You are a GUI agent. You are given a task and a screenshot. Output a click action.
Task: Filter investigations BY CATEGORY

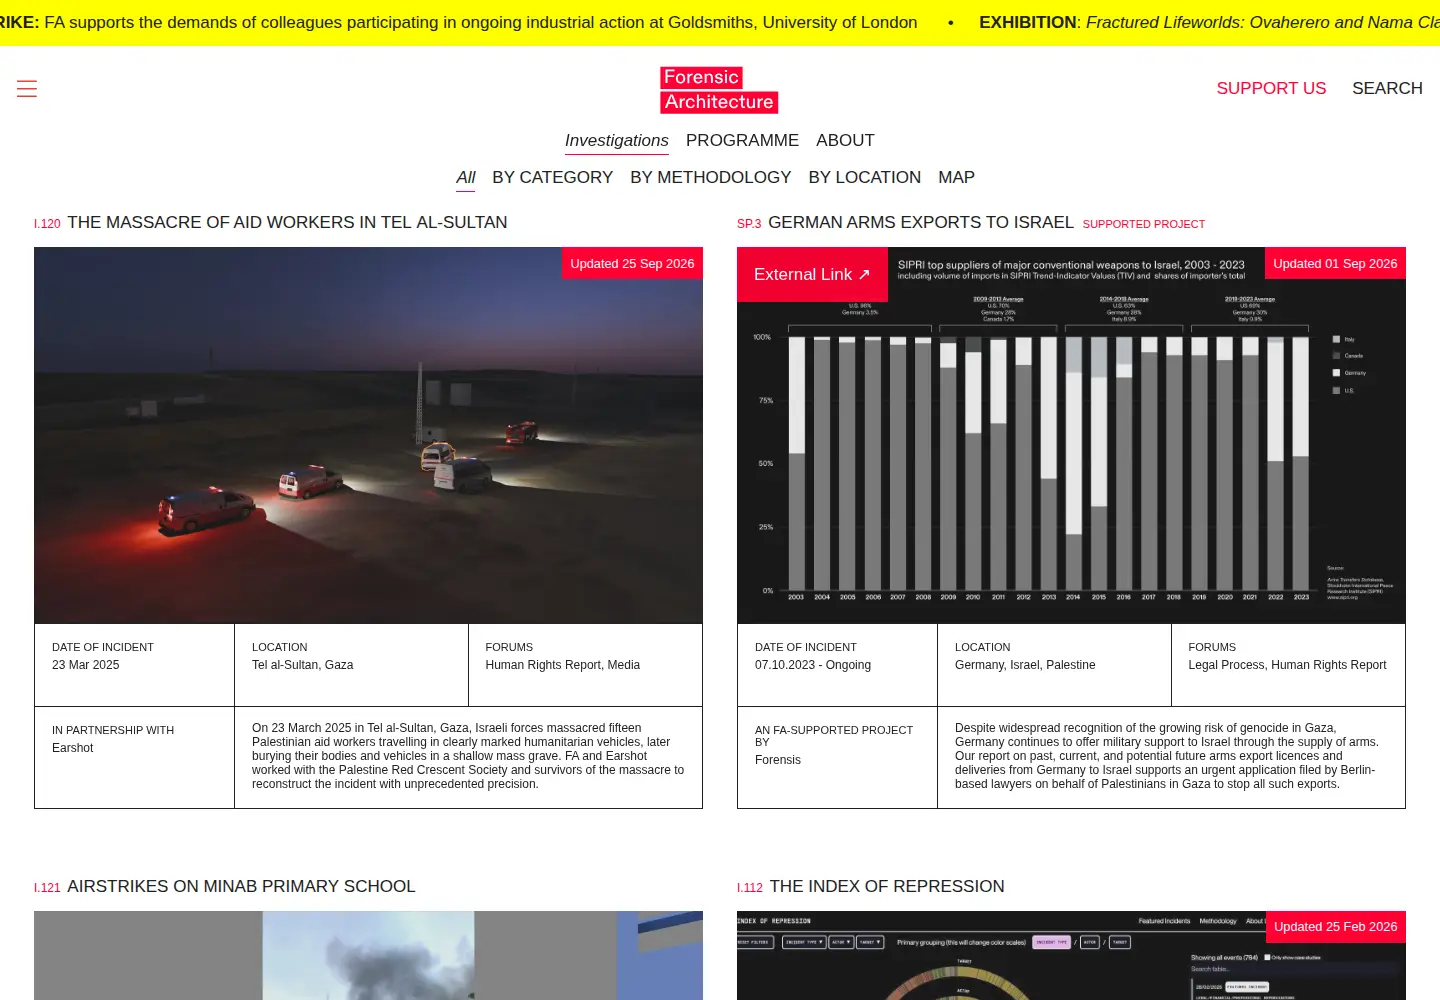[x=552, y=178]
